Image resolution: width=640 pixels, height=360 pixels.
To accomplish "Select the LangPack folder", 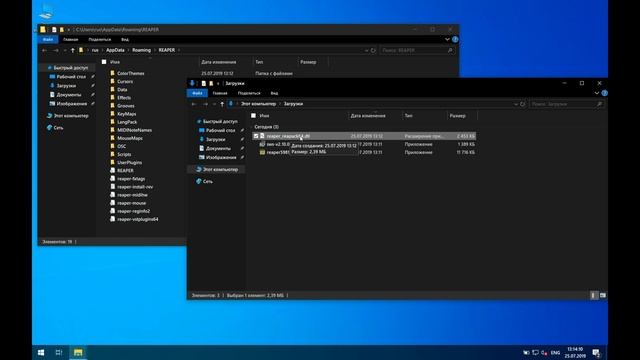I will [127, 122].
